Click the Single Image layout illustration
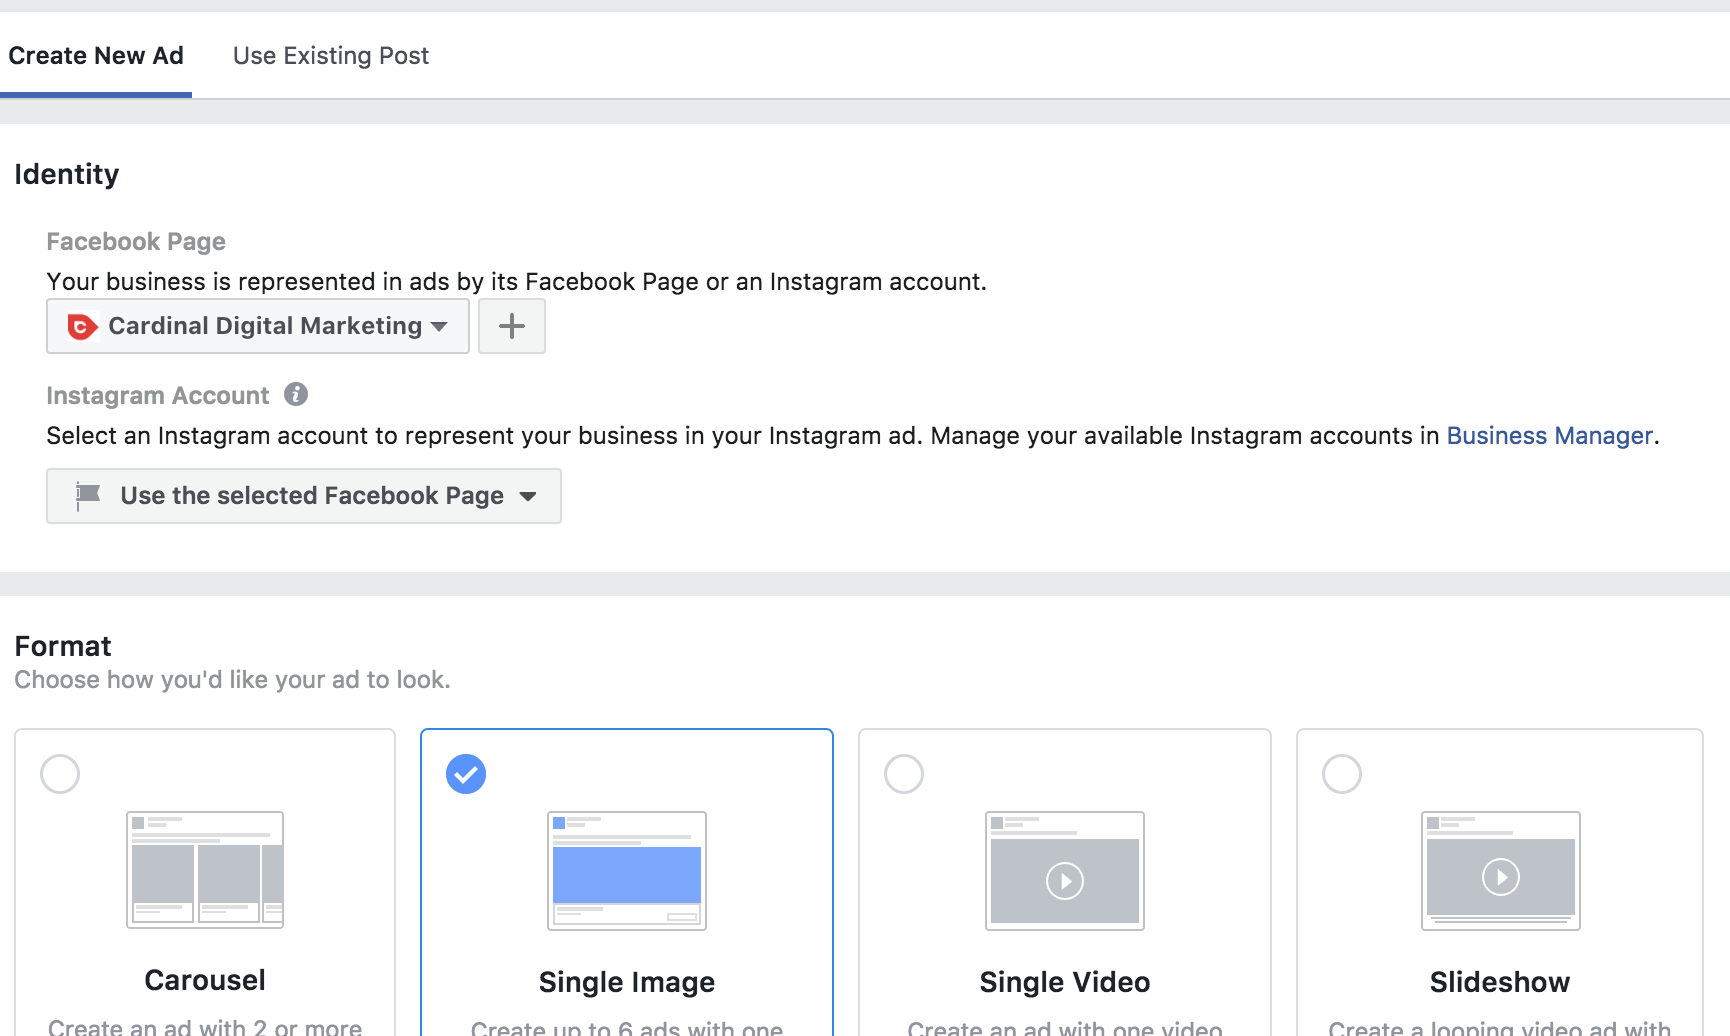Viewport: 1730px width, 1036px height. [x=627, y=871]
